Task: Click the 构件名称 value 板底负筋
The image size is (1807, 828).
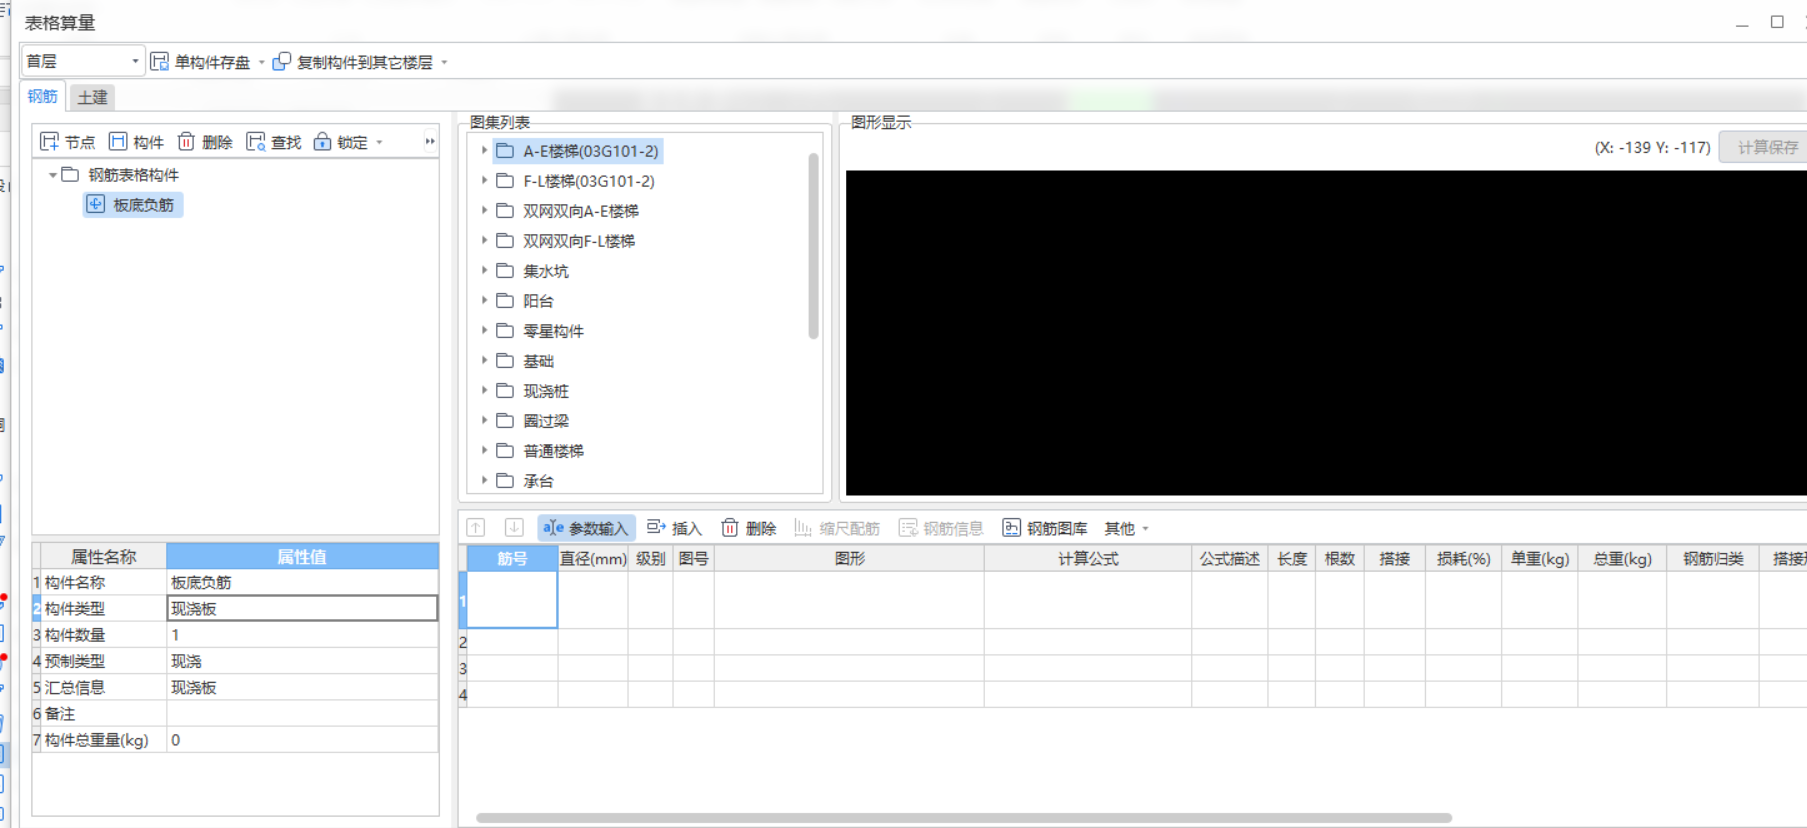Action: click(302, 582)
